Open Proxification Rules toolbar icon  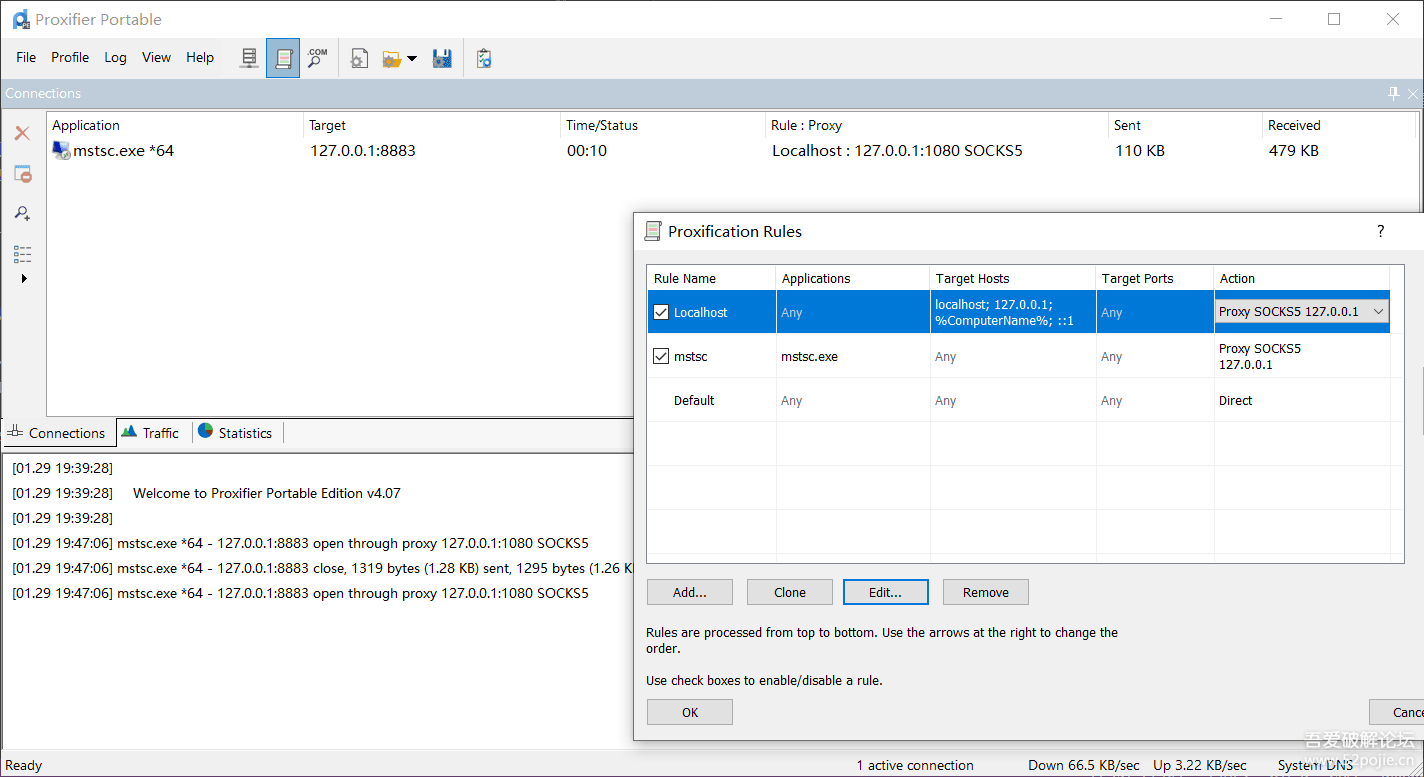pos(283,58)
